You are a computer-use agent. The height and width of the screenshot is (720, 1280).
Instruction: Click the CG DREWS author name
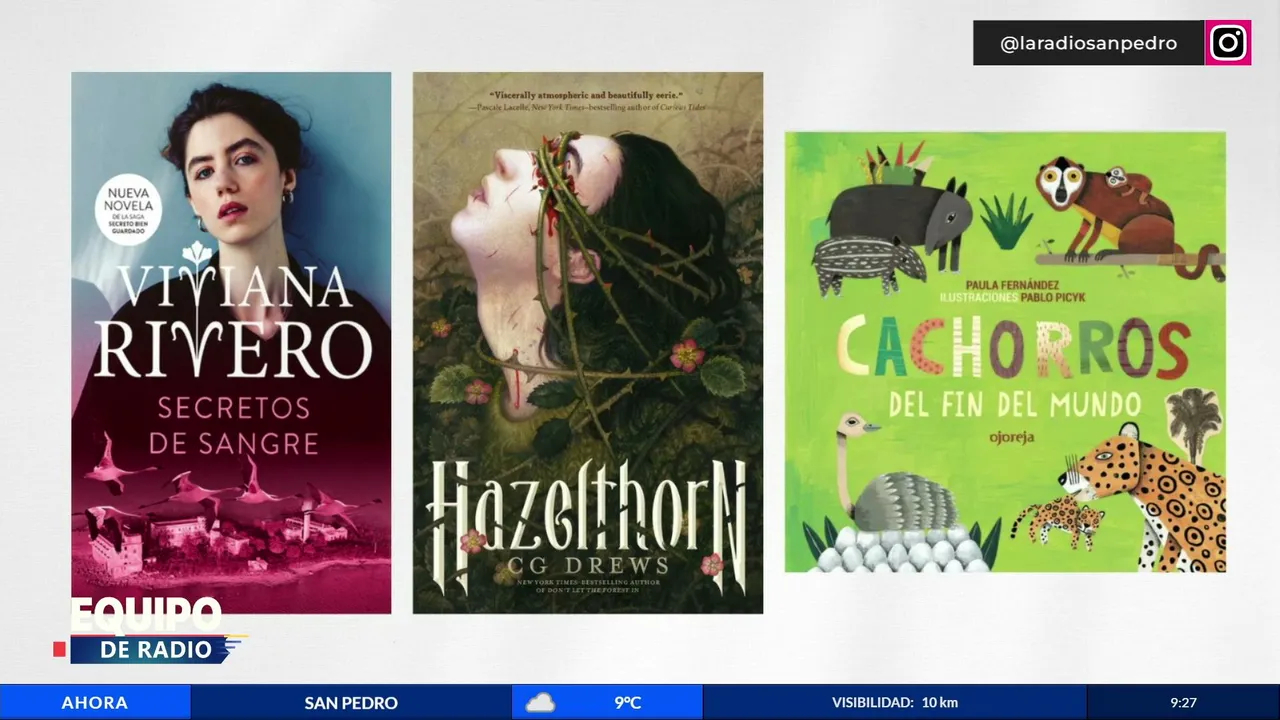587,566
